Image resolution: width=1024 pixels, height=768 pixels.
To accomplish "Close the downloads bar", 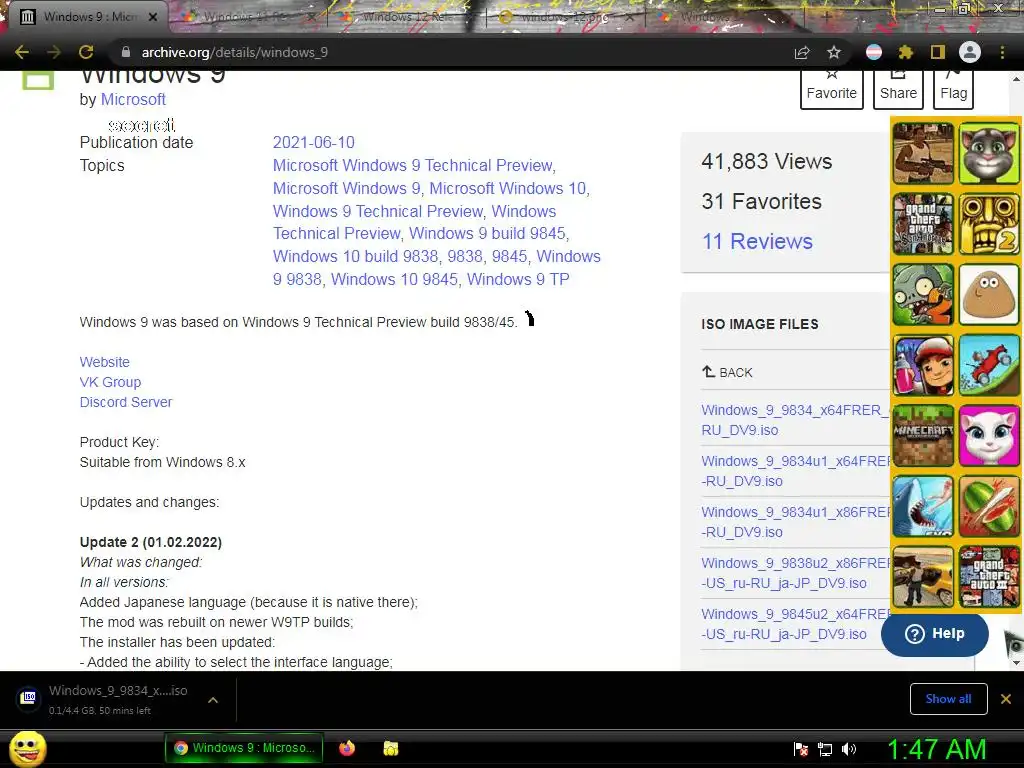I will coord(1006,699).
